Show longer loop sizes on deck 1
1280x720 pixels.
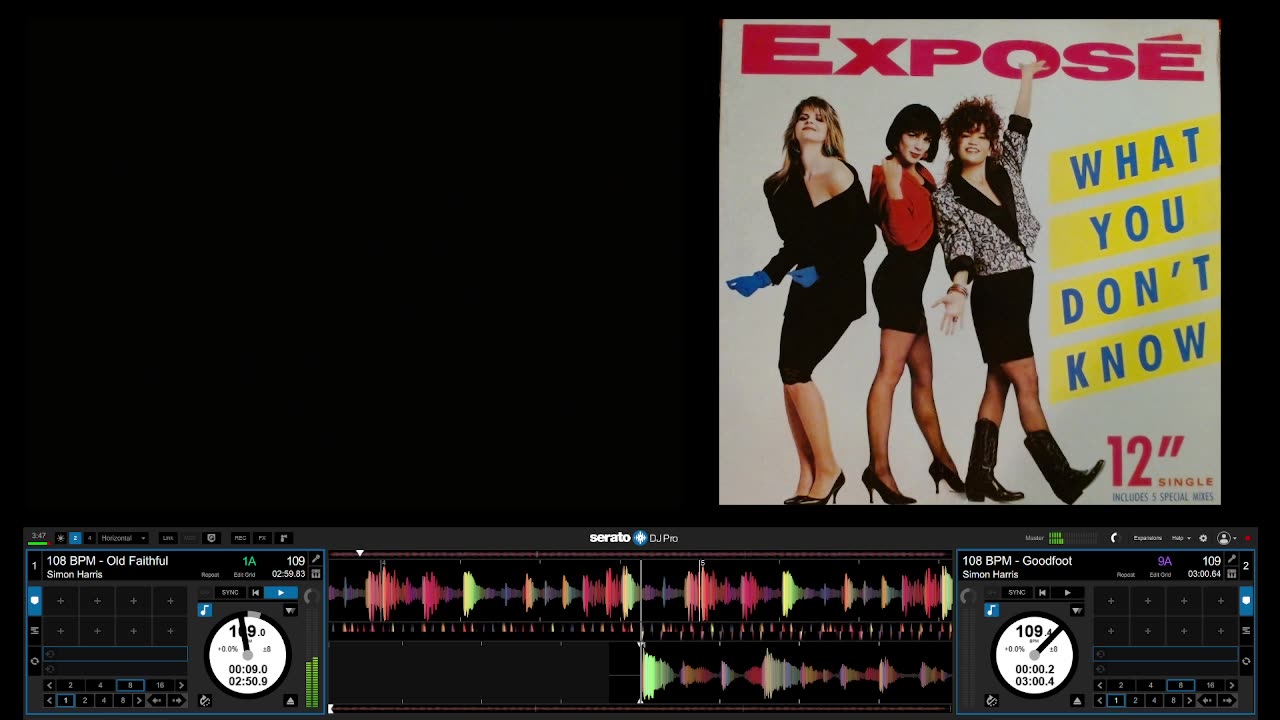(x=181, y=685)
